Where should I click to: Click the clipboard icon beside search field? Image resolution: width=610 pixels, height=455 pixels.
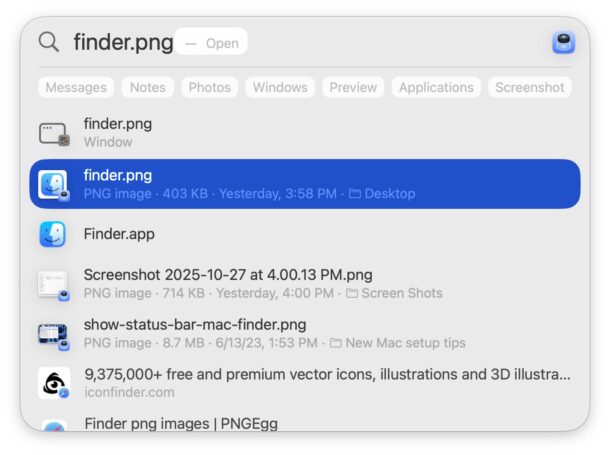click(x=563, y=42)
